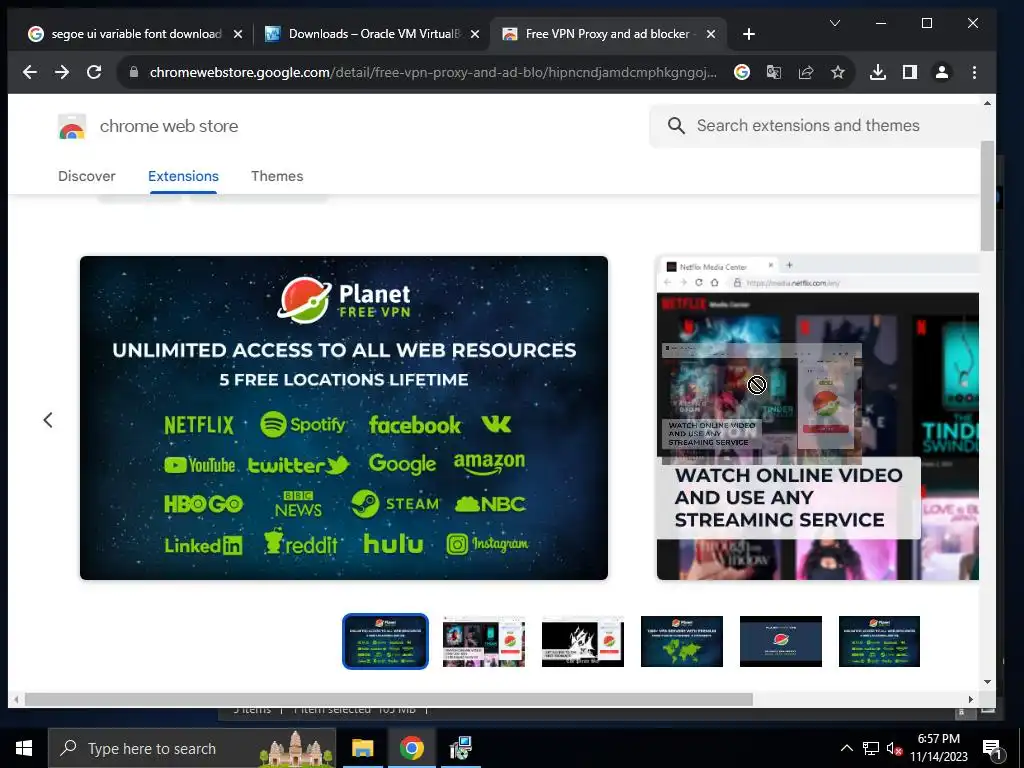Switch to Downloads Oracle VM VirtualBox tab

coord(372,34)
